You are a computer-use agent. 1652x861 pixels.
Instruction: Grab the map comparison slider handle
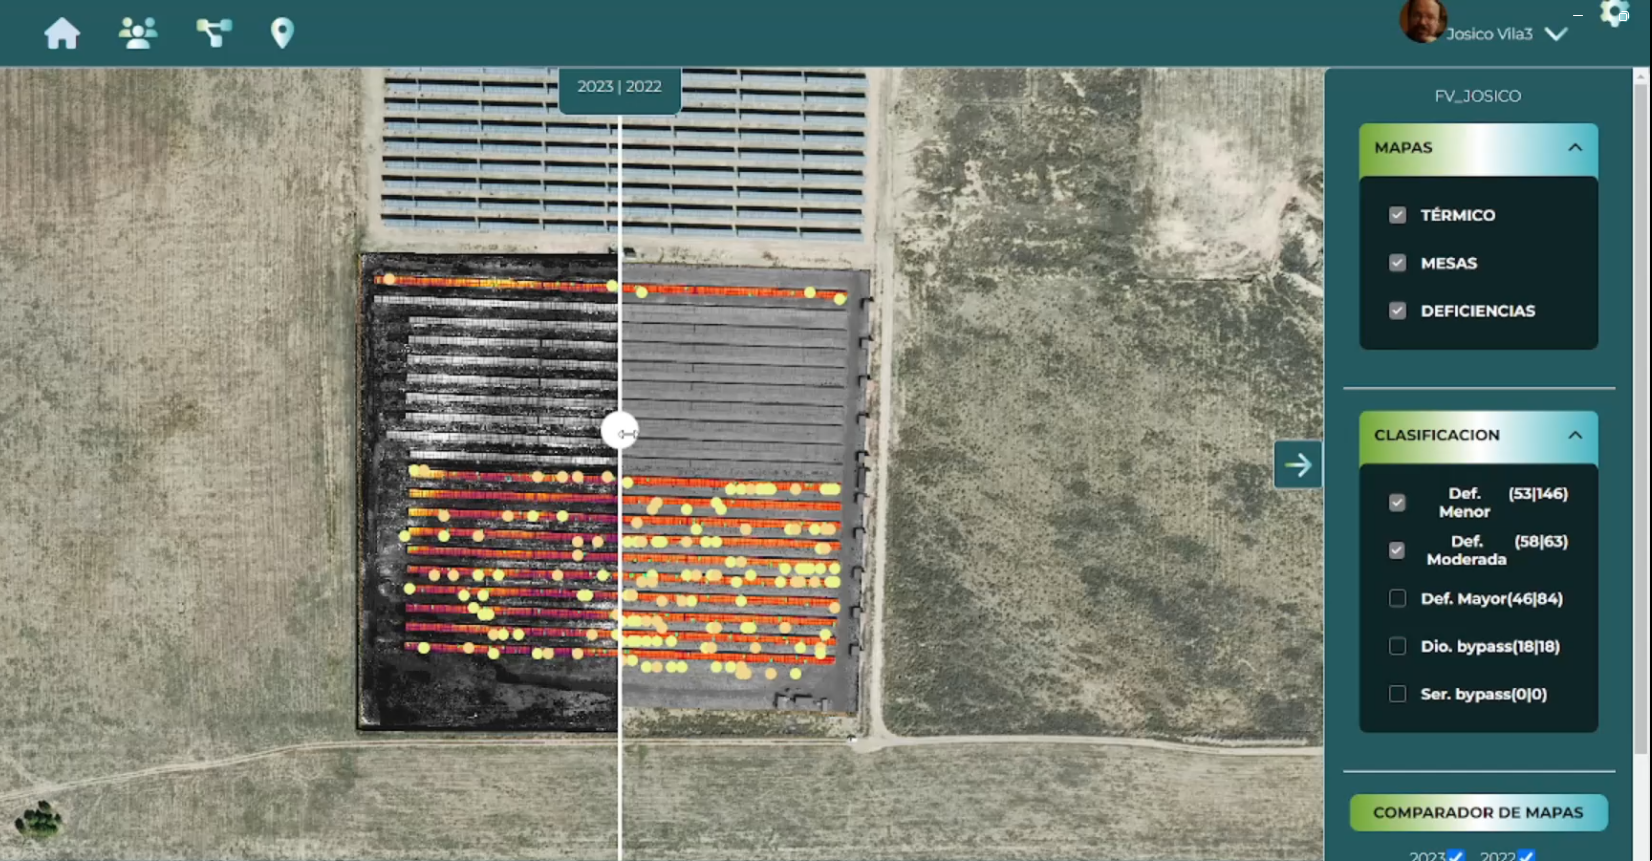(620, 432)
